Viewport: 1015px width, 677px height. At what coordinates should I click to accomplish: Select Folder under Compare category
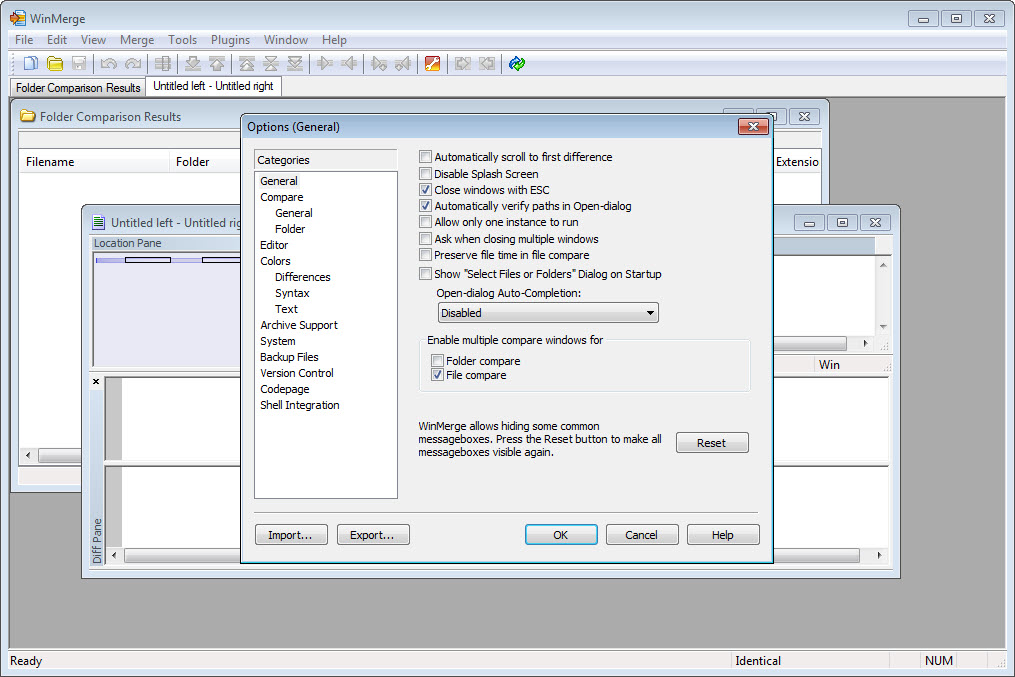[290, 229]
